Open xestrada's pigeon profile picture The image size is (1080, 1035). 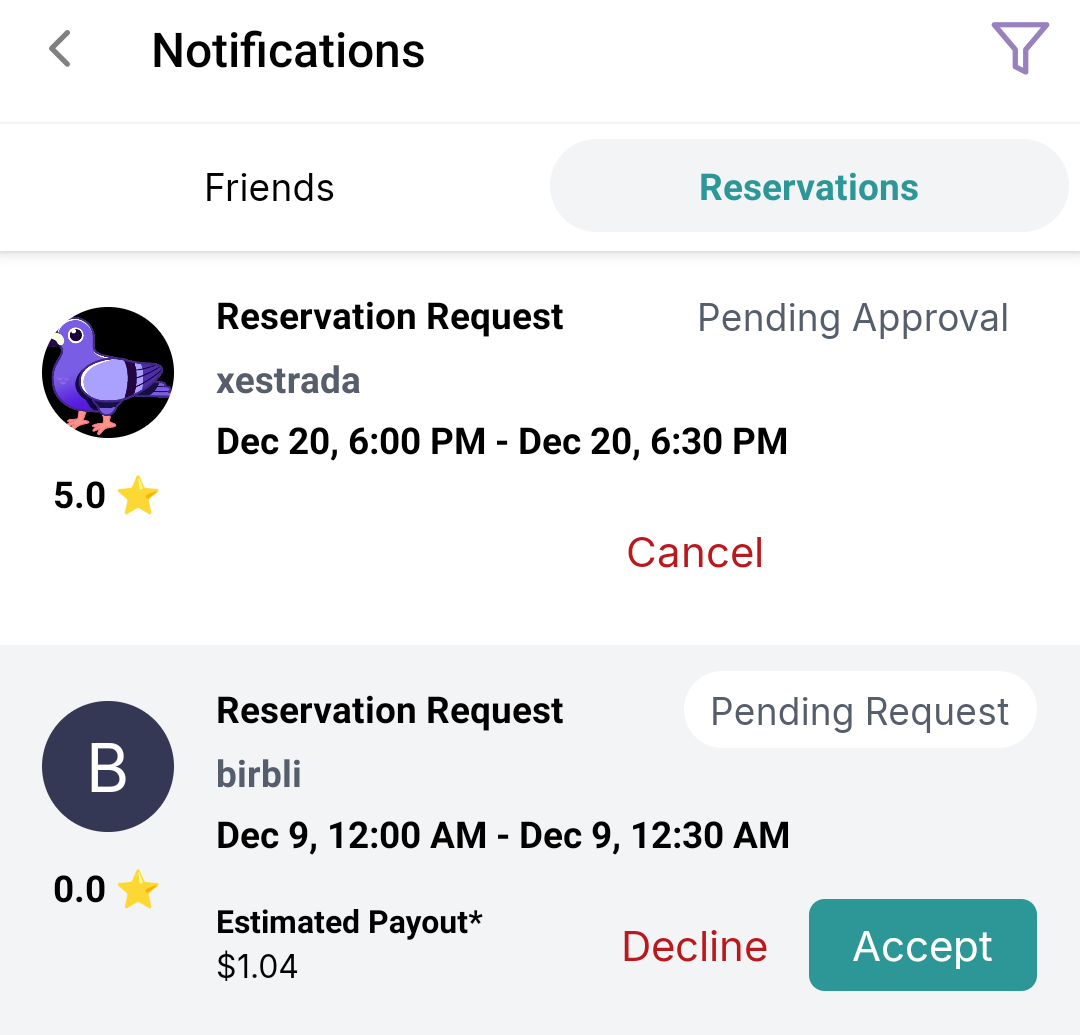click(107, 372)
